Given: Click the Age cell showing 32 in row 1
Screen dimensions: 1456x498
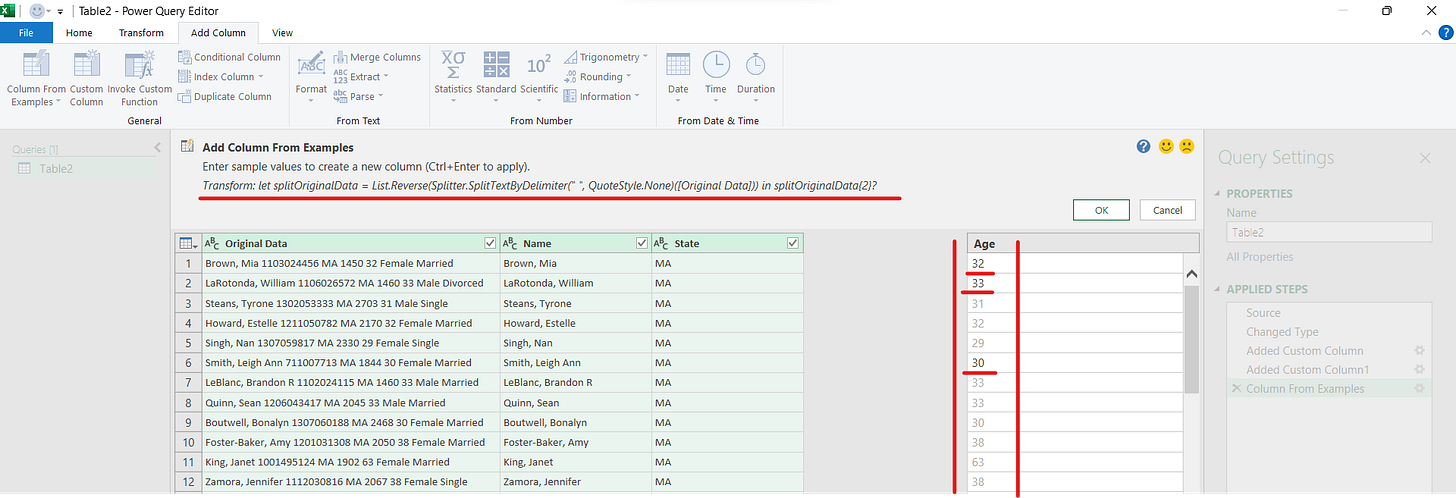Looking at the screenshot, I should pyautogui.click(x=1075, y=263).
